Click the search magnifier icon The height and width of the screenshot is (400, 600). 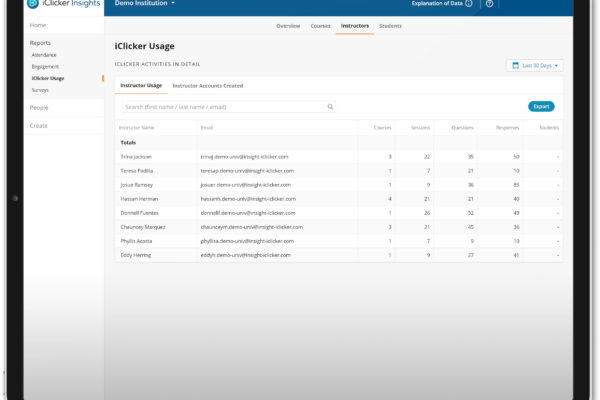coord(330,107)
